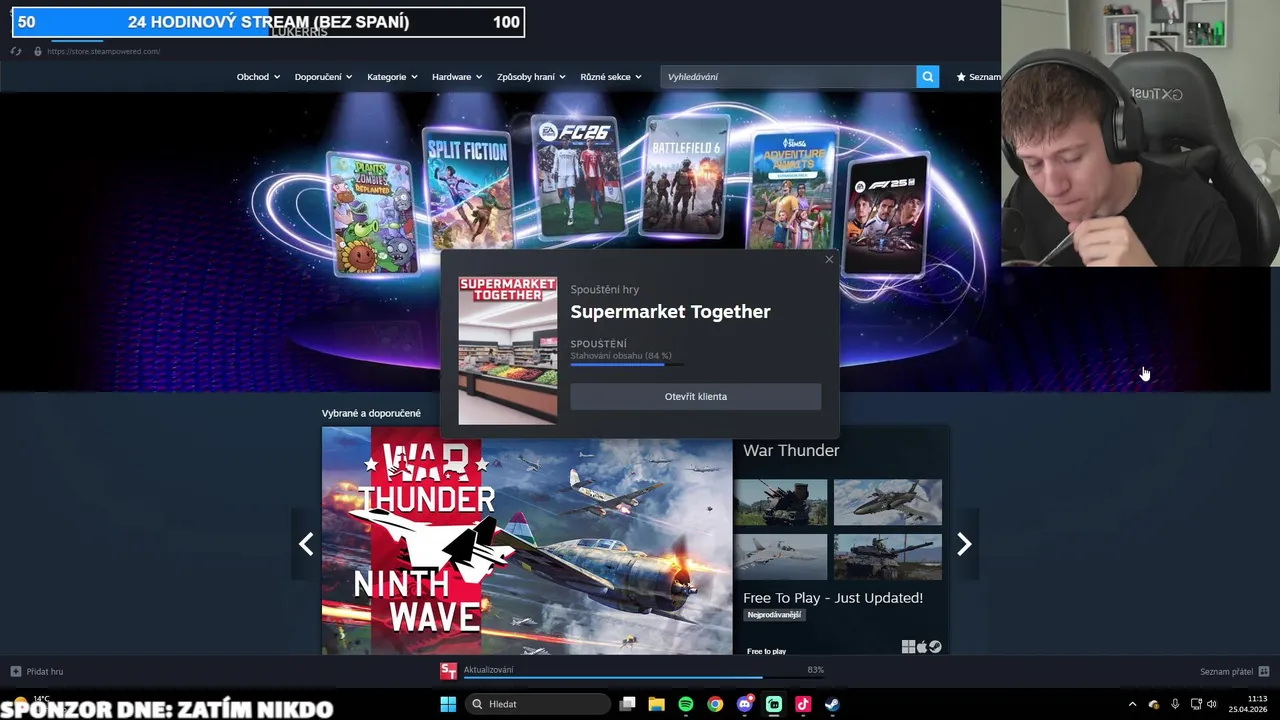View War Thunder tank screenshot thumbnail
The width and height of the screenshot is (1280, 720).
[781, 502]
